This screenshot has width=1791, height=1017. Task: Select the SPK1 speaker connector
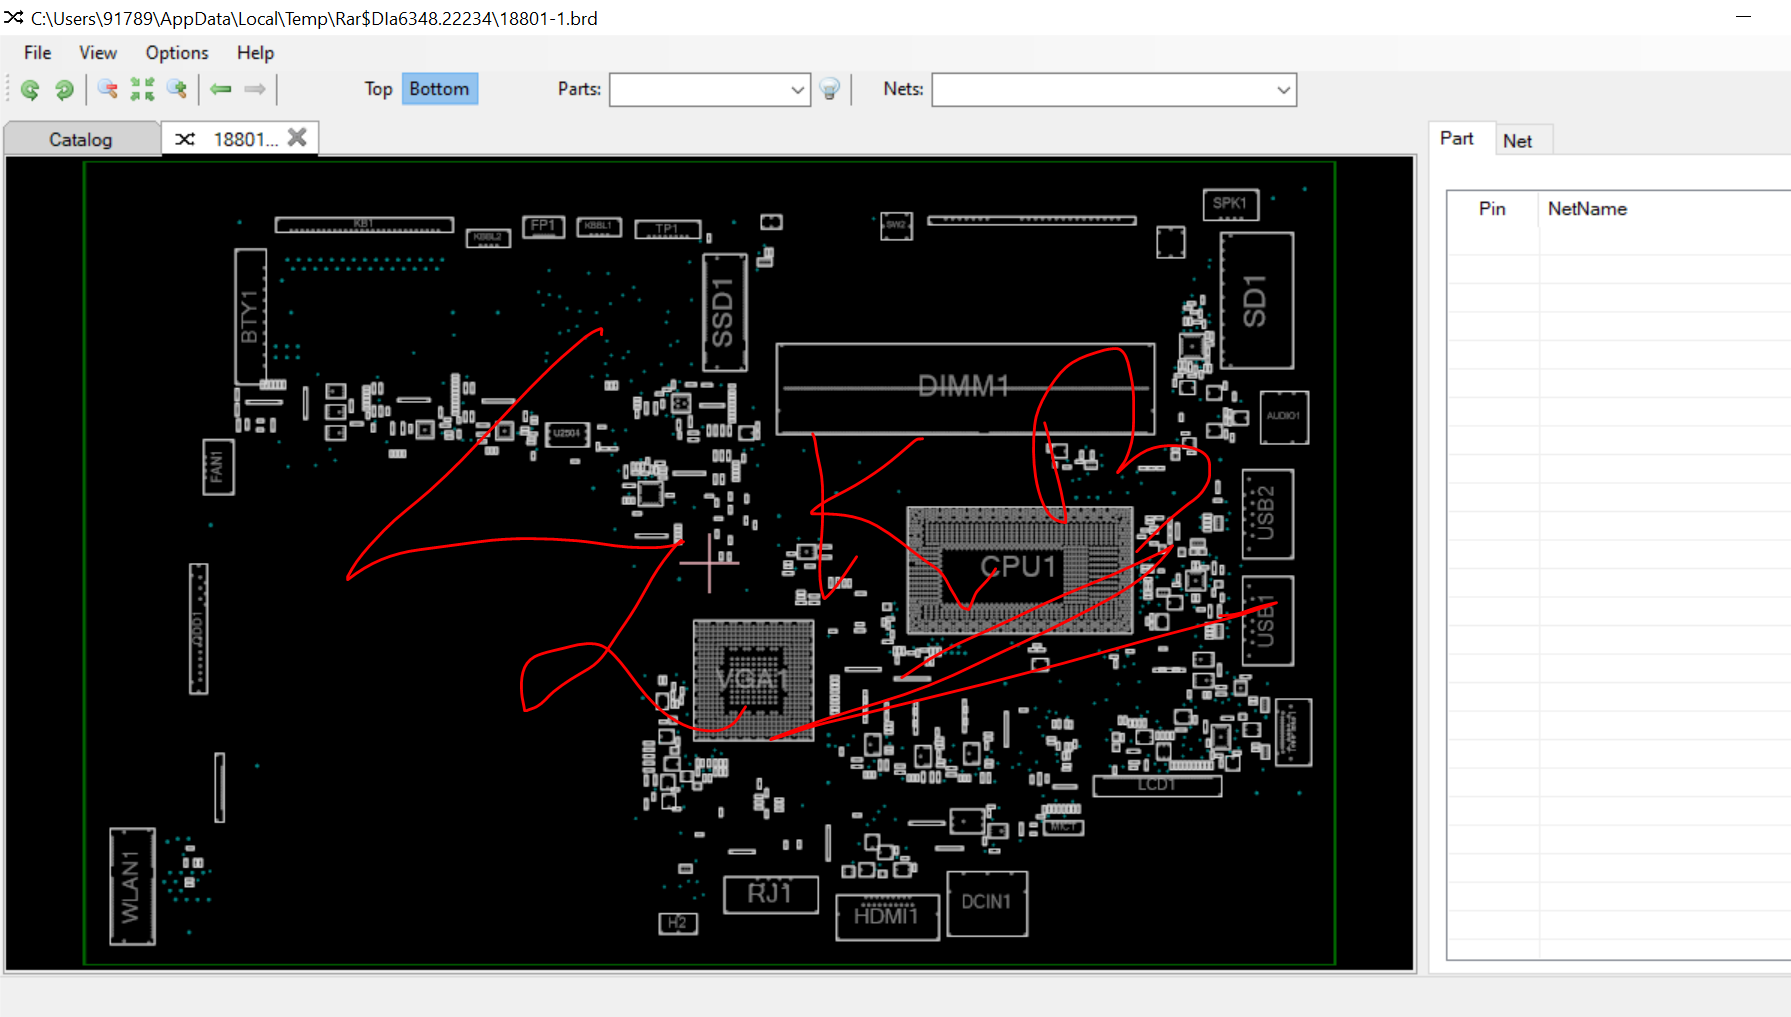point(1230,204)
